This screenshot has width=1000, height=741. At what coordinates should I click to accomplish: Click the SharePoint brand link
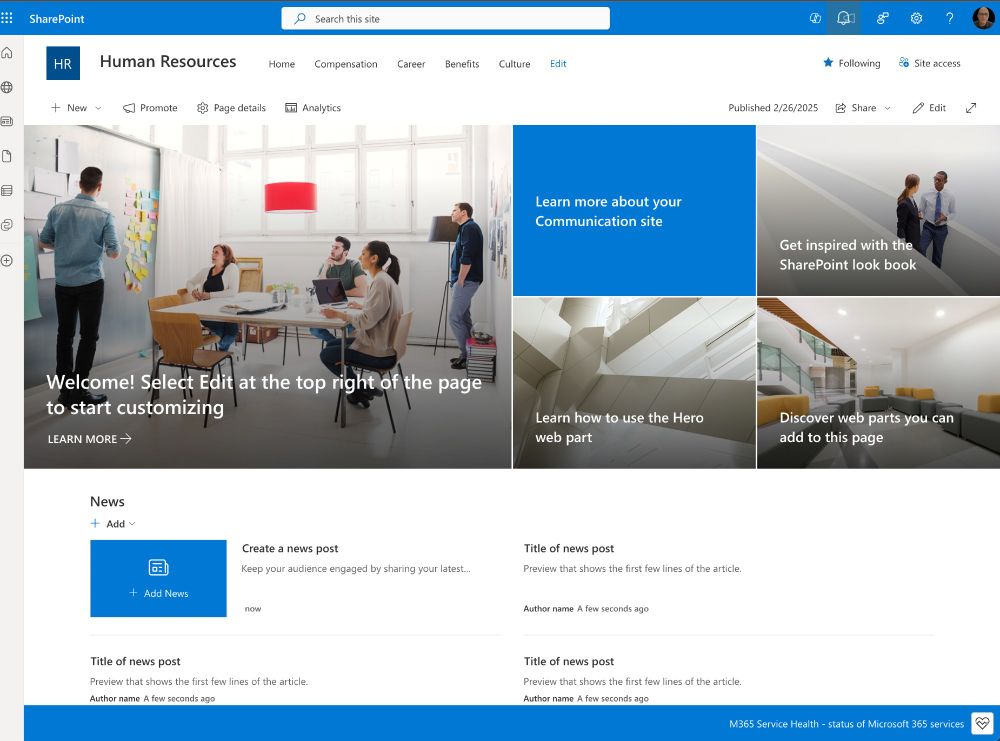coord(57,18)
